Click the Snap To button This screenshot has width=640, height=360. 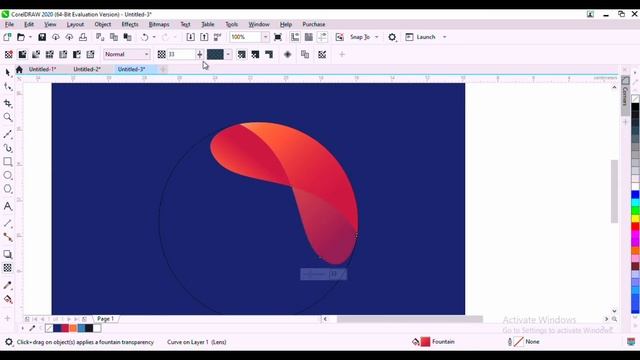360,37
